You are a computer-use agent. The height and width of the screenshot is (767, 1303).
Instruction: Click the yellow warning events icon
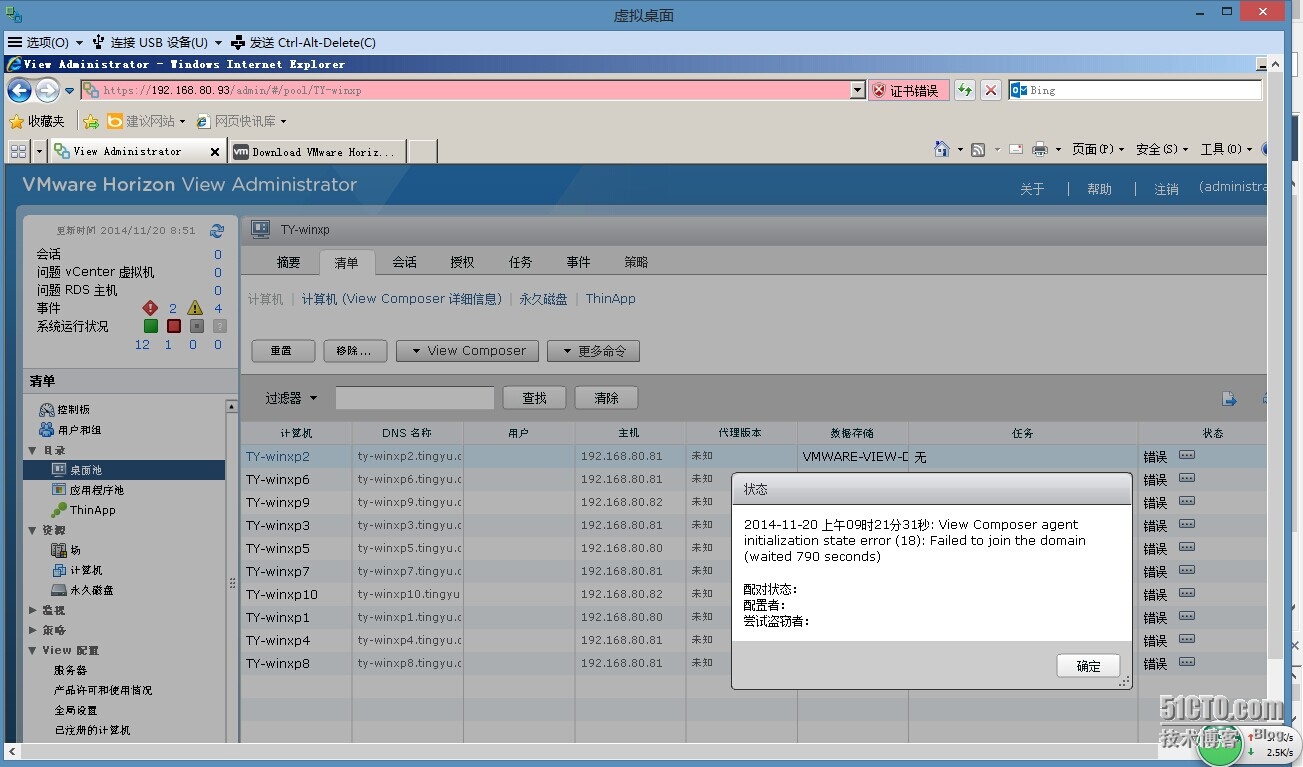click(x=195, y=308)
